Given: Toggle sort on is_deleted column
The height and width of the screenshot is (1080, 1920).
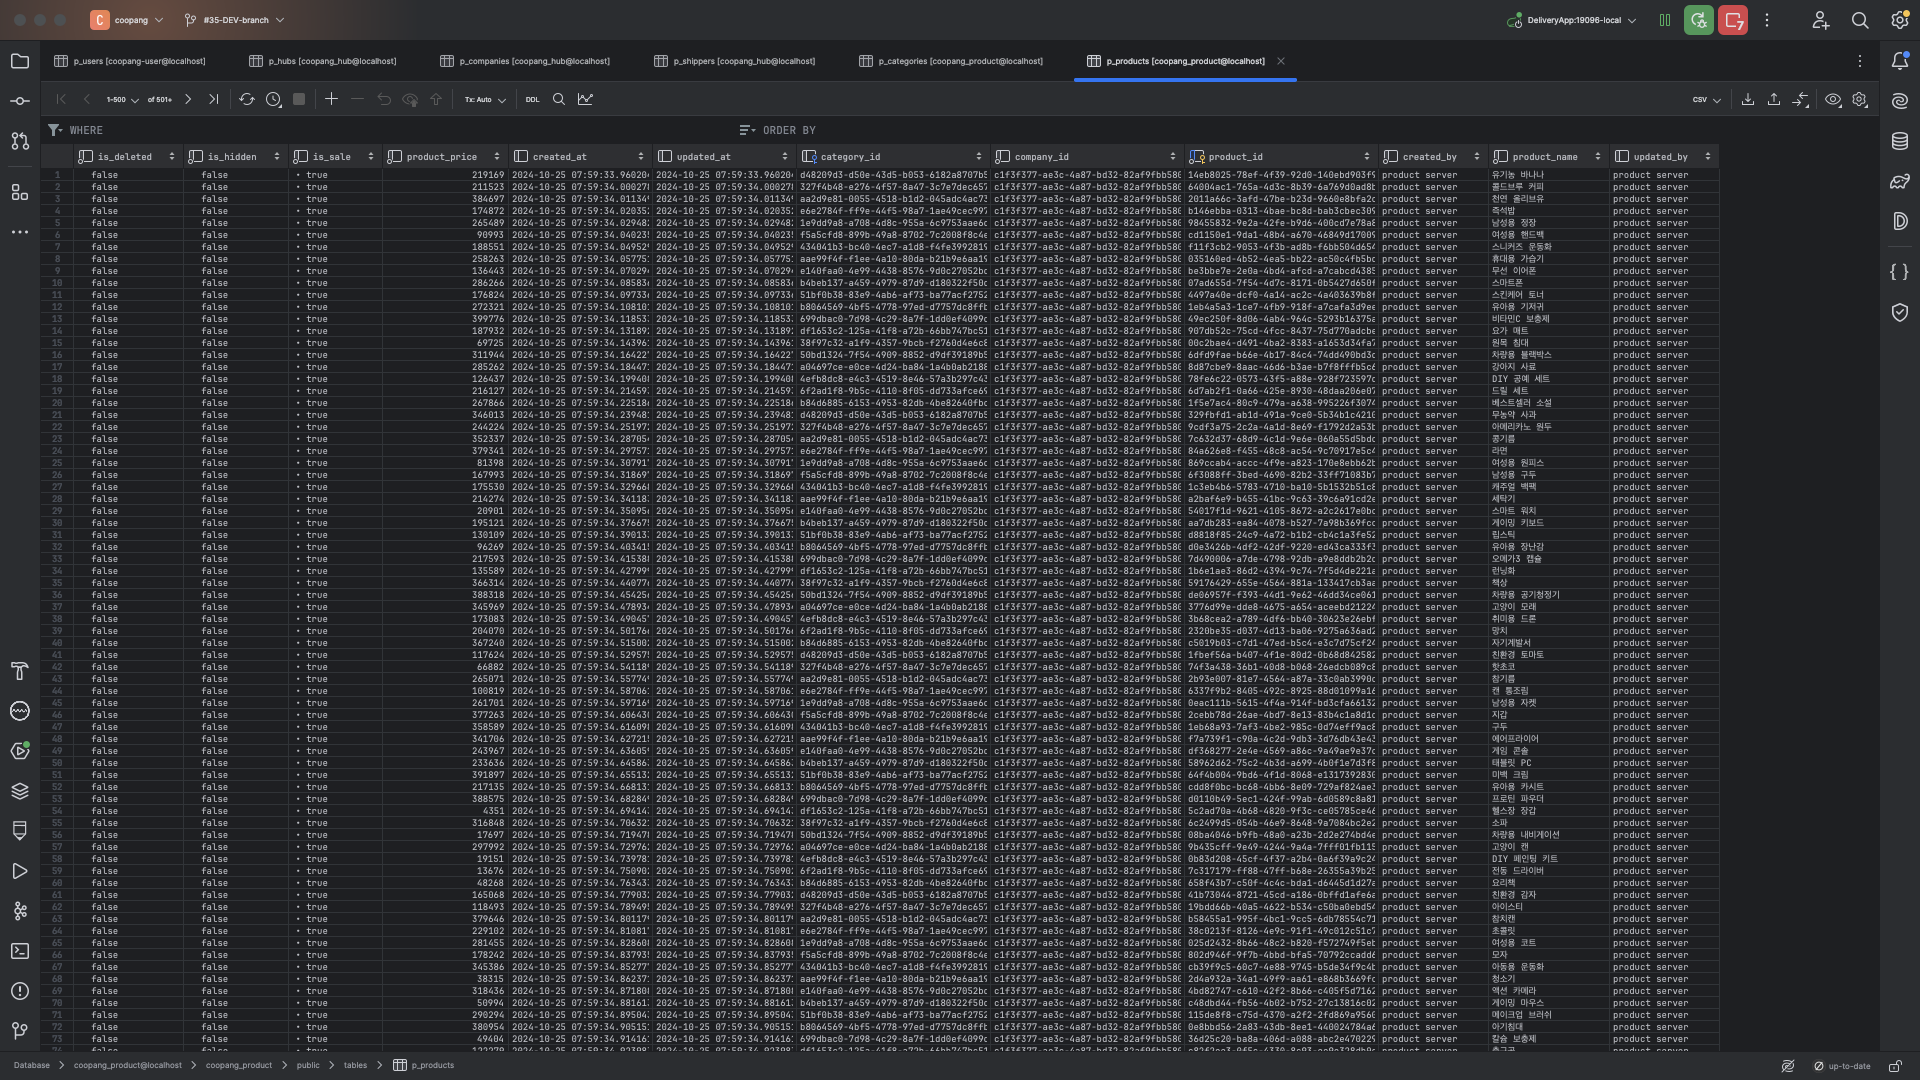Looking at the screenshot, I should click(x=172, y=157).
